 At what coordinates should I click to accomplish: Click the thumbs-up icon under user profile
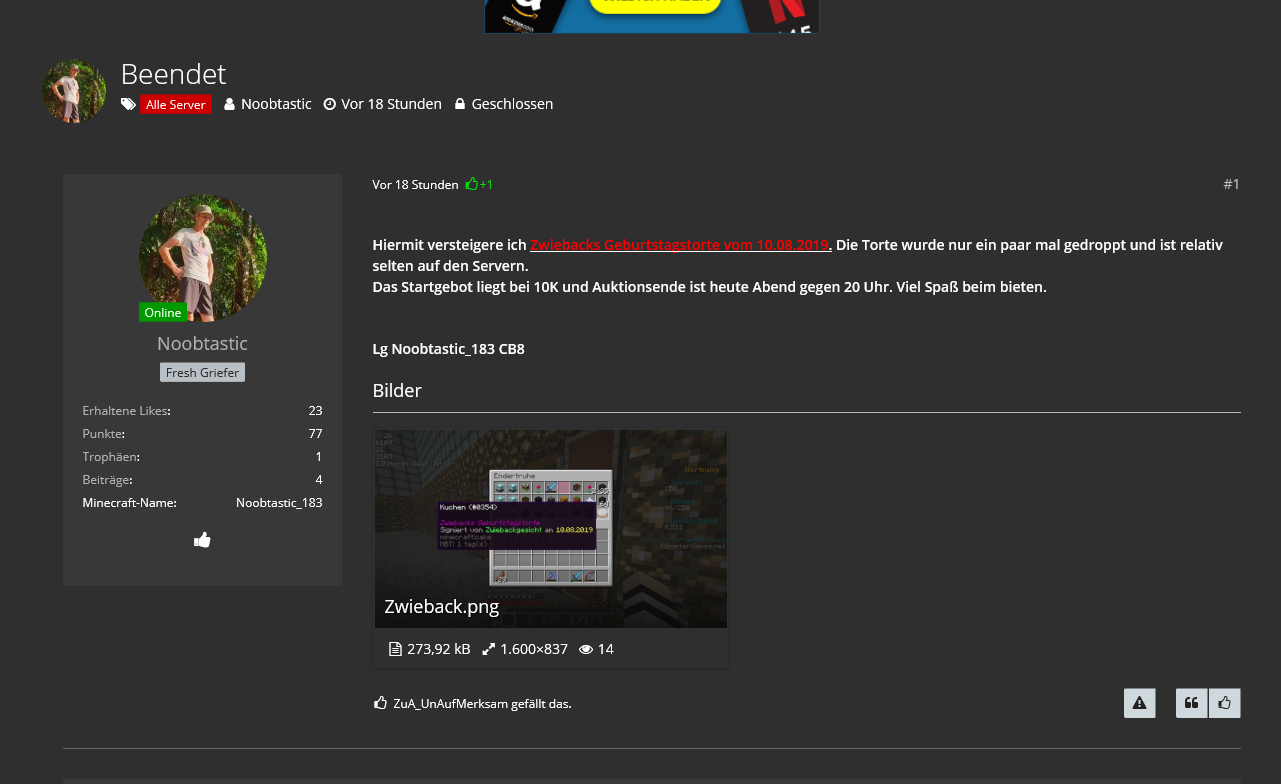click(x=202, y=540)
